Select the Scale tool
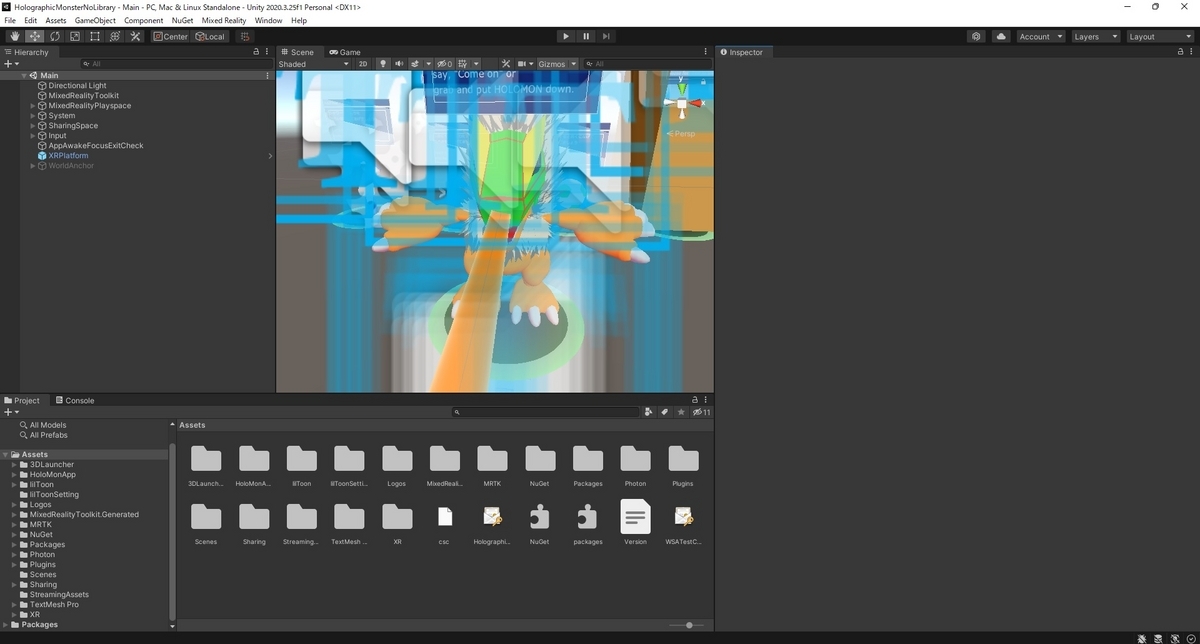 click(74, 36)
